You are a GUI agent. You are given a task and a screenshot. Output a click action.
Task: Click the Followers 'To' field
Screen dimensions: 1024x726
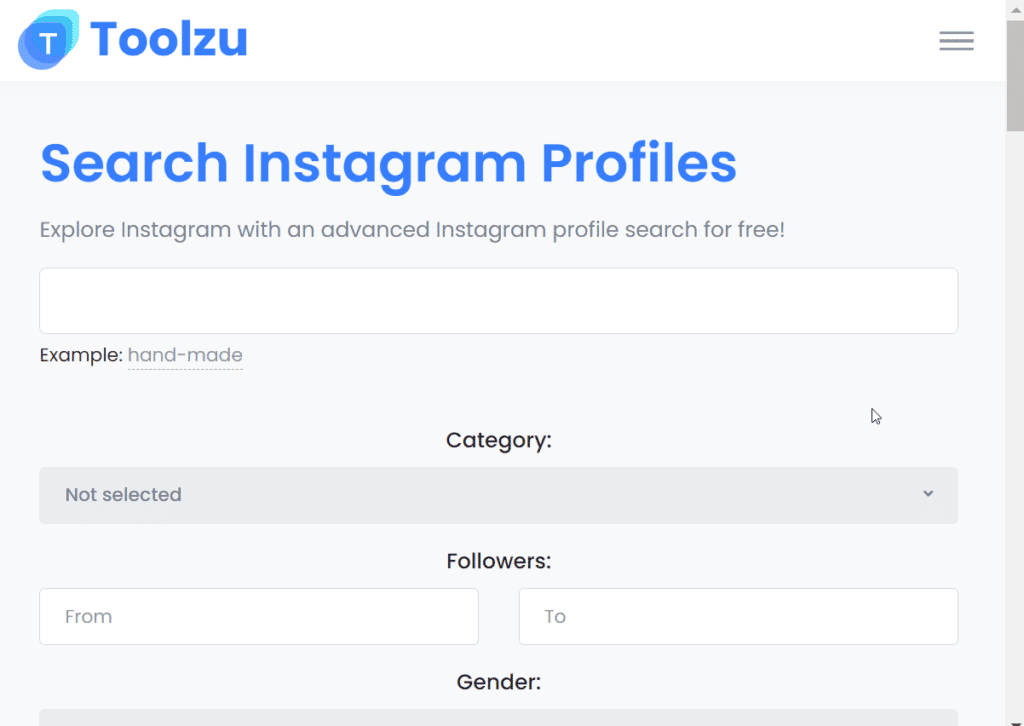click(x=738, y=616)
